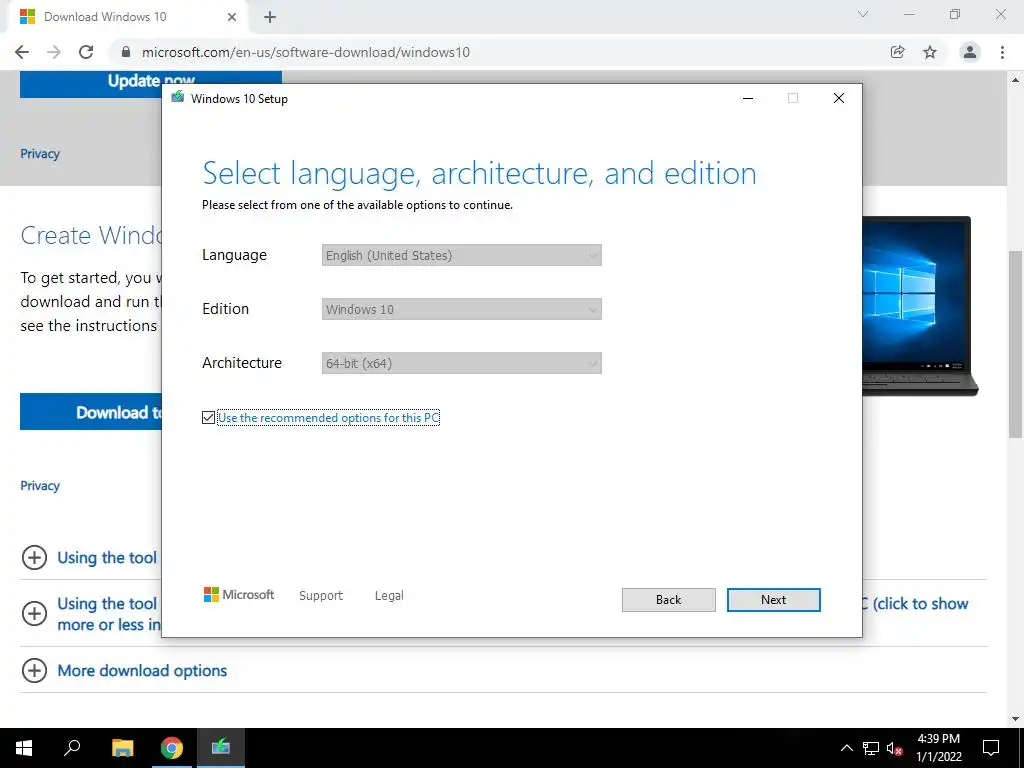Switch to Windows Setup taskbar icon
This screenshot has height=768, width=1024.
(x=221, y=748)
